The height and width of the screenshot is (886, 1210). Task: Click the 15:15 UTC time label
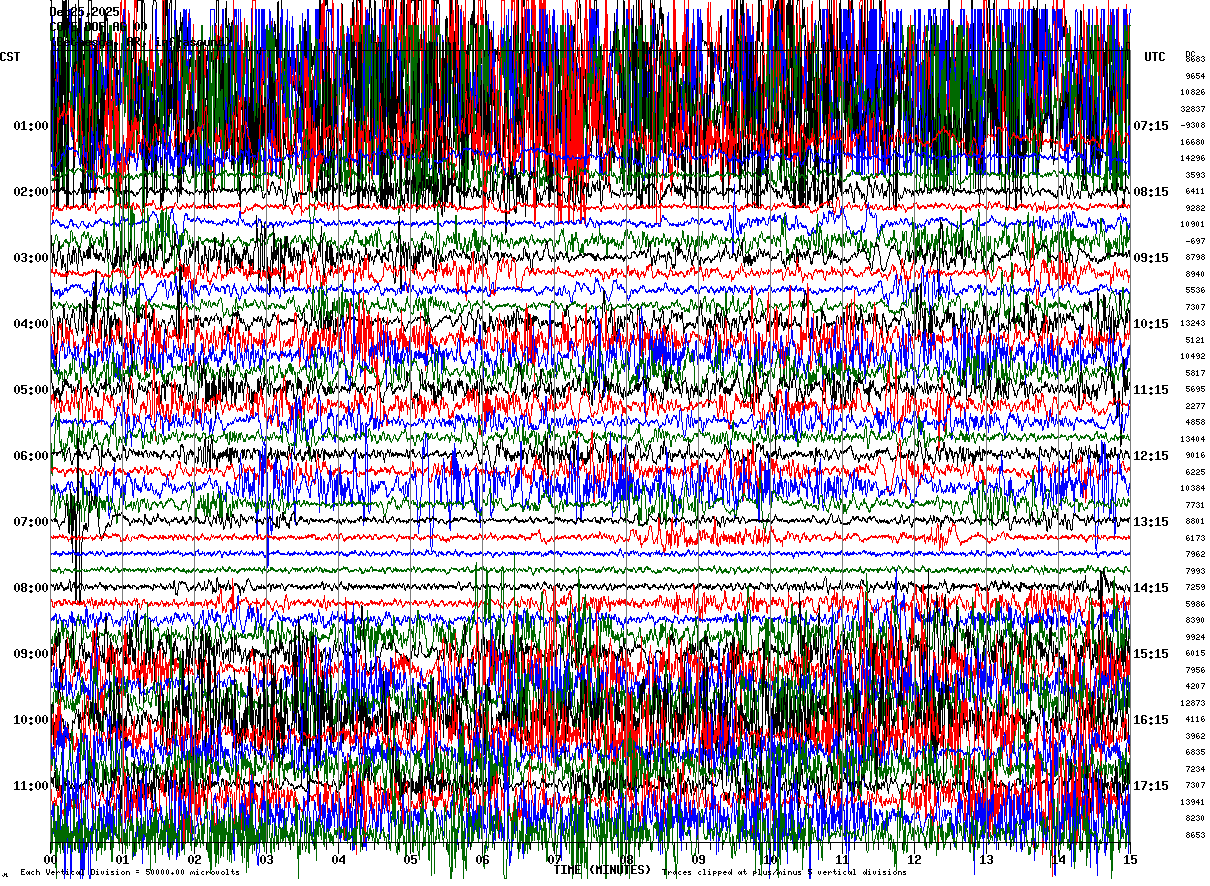tap(1151, 654)
